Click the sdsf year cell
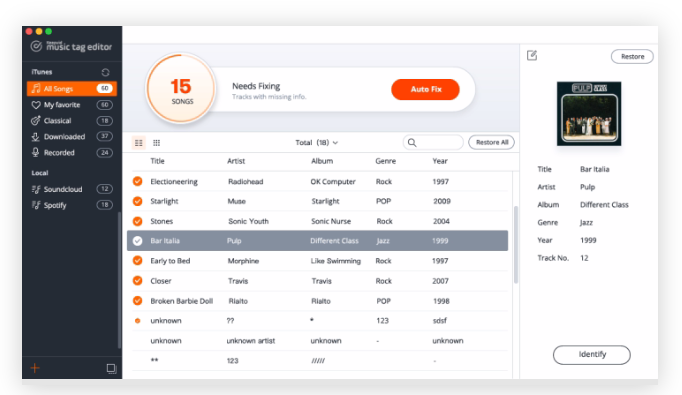 click(439, 321)
